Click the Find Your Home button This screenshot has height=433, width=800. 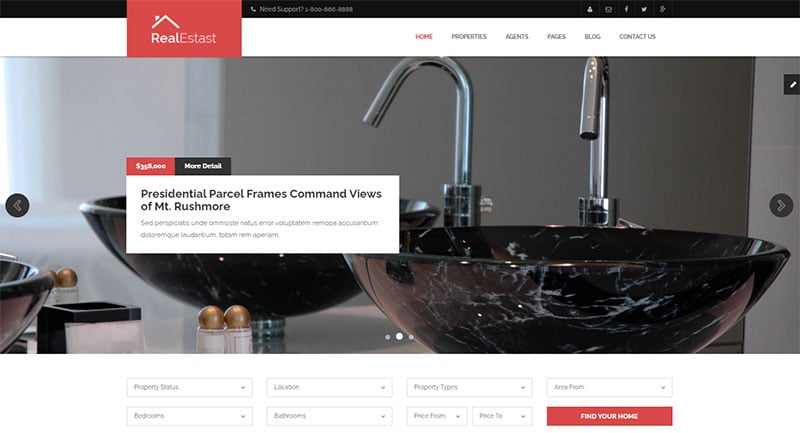pos(609,416)
